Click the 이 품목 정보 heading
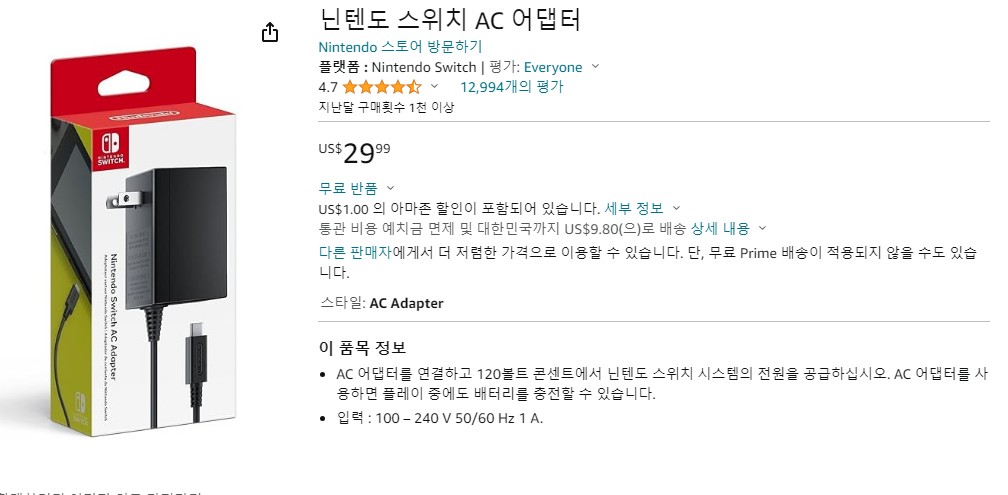1008x495 pixels. pos(362,348)
